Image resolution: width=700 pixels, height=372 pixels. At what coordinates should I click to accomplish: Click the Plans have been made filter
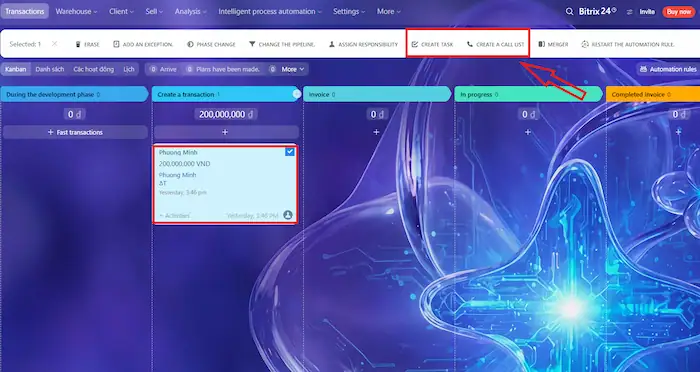223,69
